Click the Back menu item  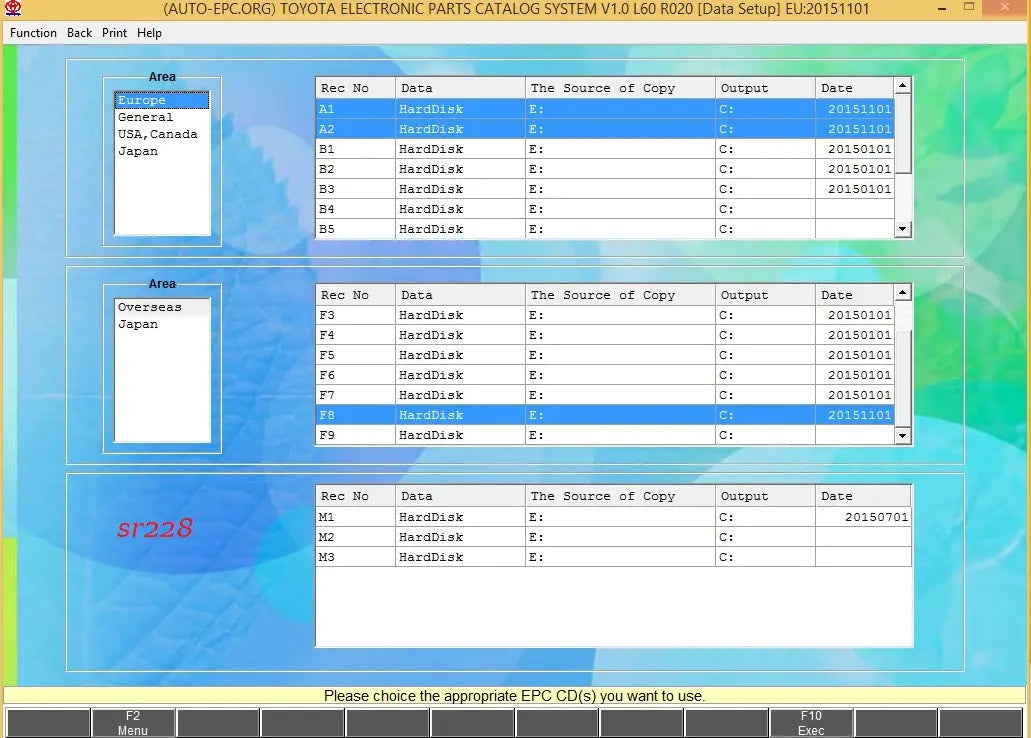(79, 32)
